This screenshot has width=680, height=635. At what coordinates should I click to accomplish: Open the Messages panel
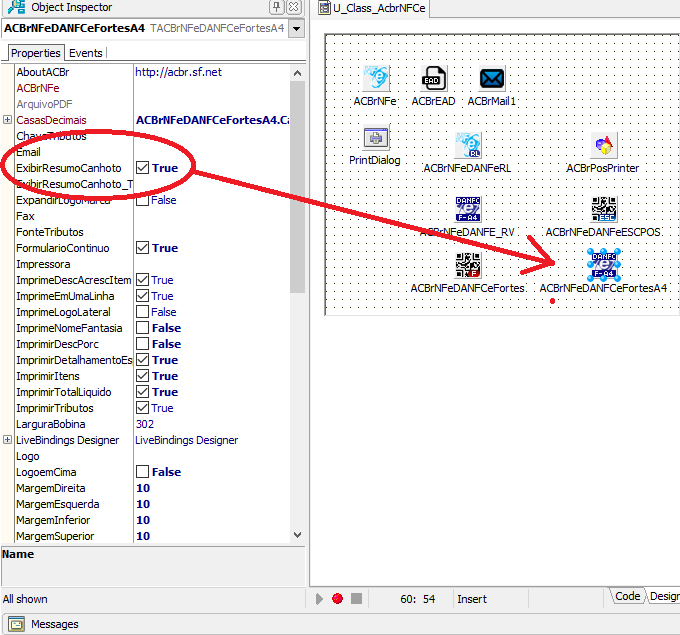55,624
